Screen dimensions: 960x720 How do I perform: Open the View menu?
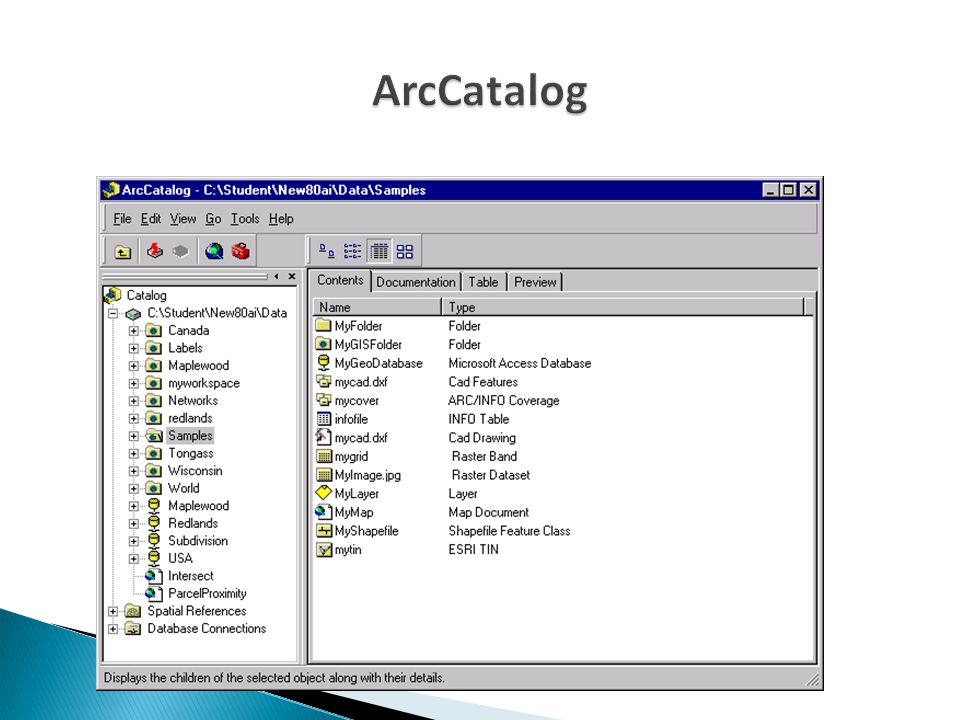tap(183, 219)
